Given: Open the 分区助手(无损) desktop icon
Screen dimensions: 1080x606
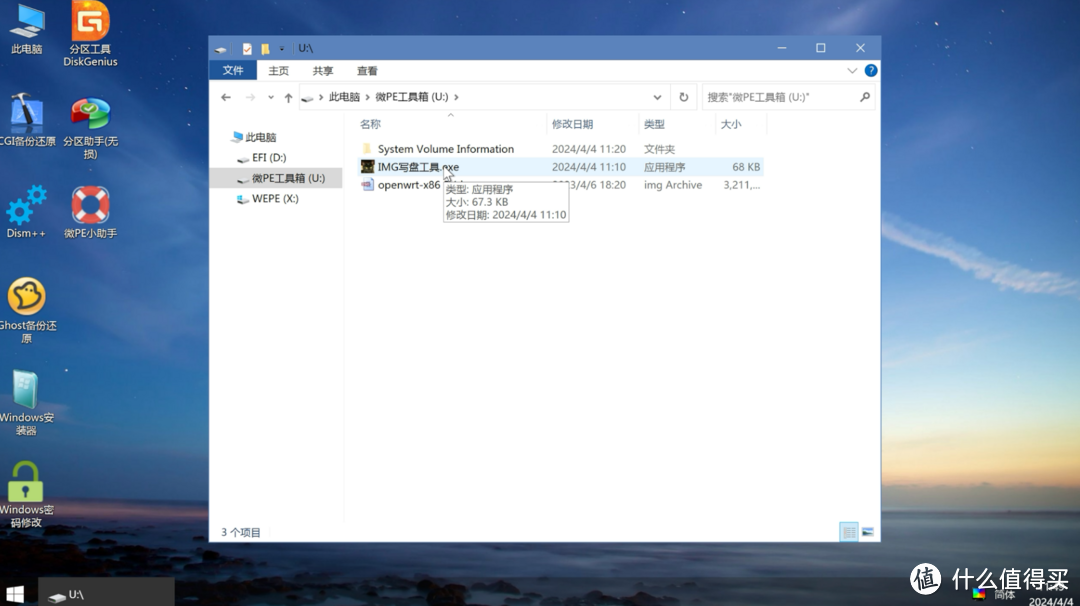Looking at the screenshot, I should click(90, 128).
